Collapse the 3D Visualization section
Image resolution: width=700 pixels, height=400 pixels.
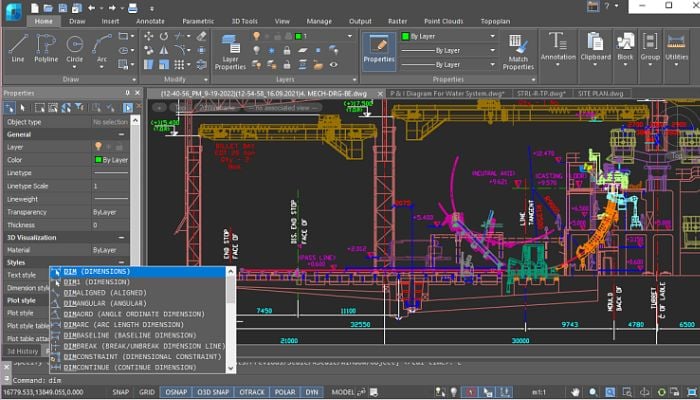(x=121, y=238)
